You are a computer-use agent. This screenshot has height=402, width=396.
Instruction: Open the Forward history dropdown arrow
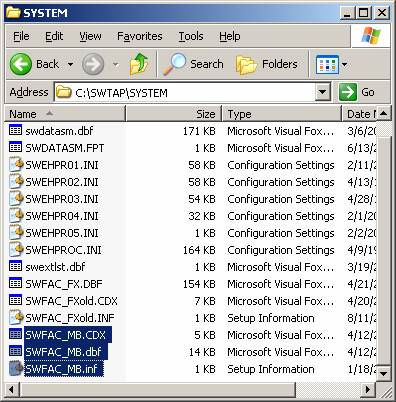[x=115, y=64]
